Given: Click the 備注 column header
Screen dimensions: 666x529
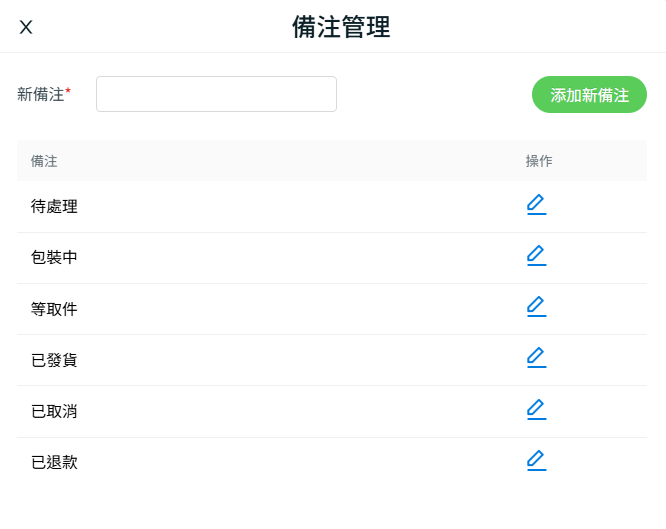Looking at the screenshot, I should 44,161.
